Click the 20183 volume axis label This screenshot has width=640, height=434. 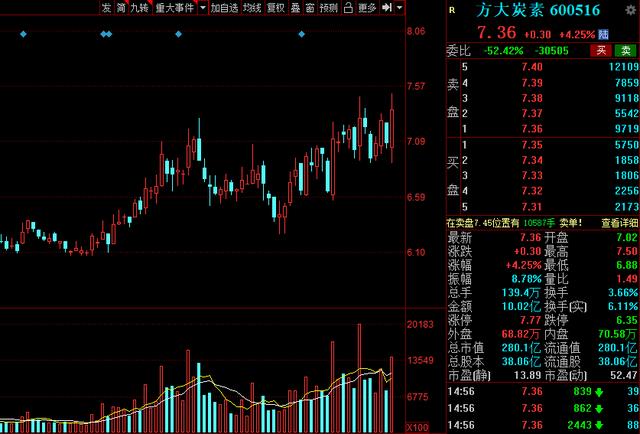[420, 324]
